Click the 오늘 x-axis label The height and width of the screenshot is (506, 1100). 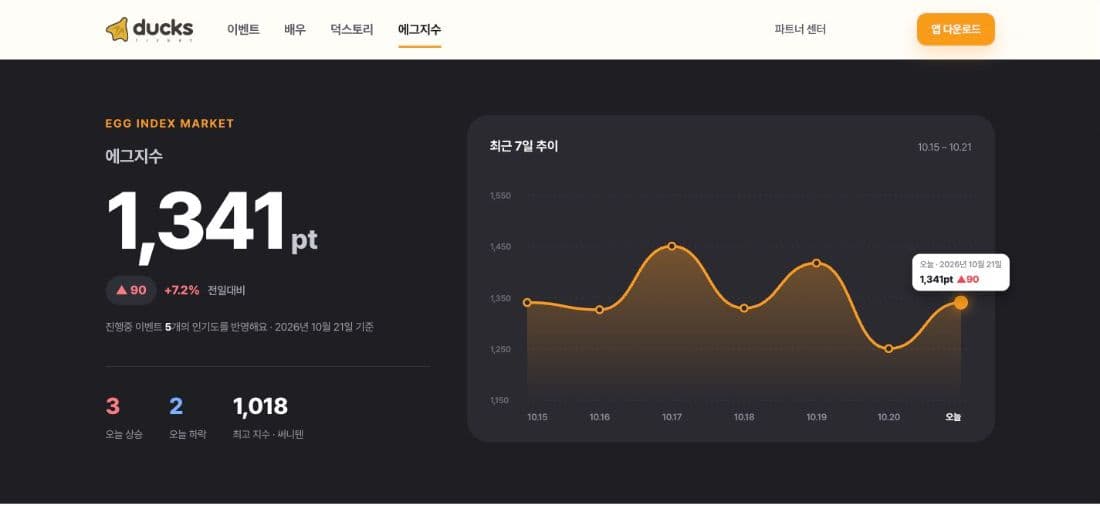pyautogui.click(x=953, y=417)
